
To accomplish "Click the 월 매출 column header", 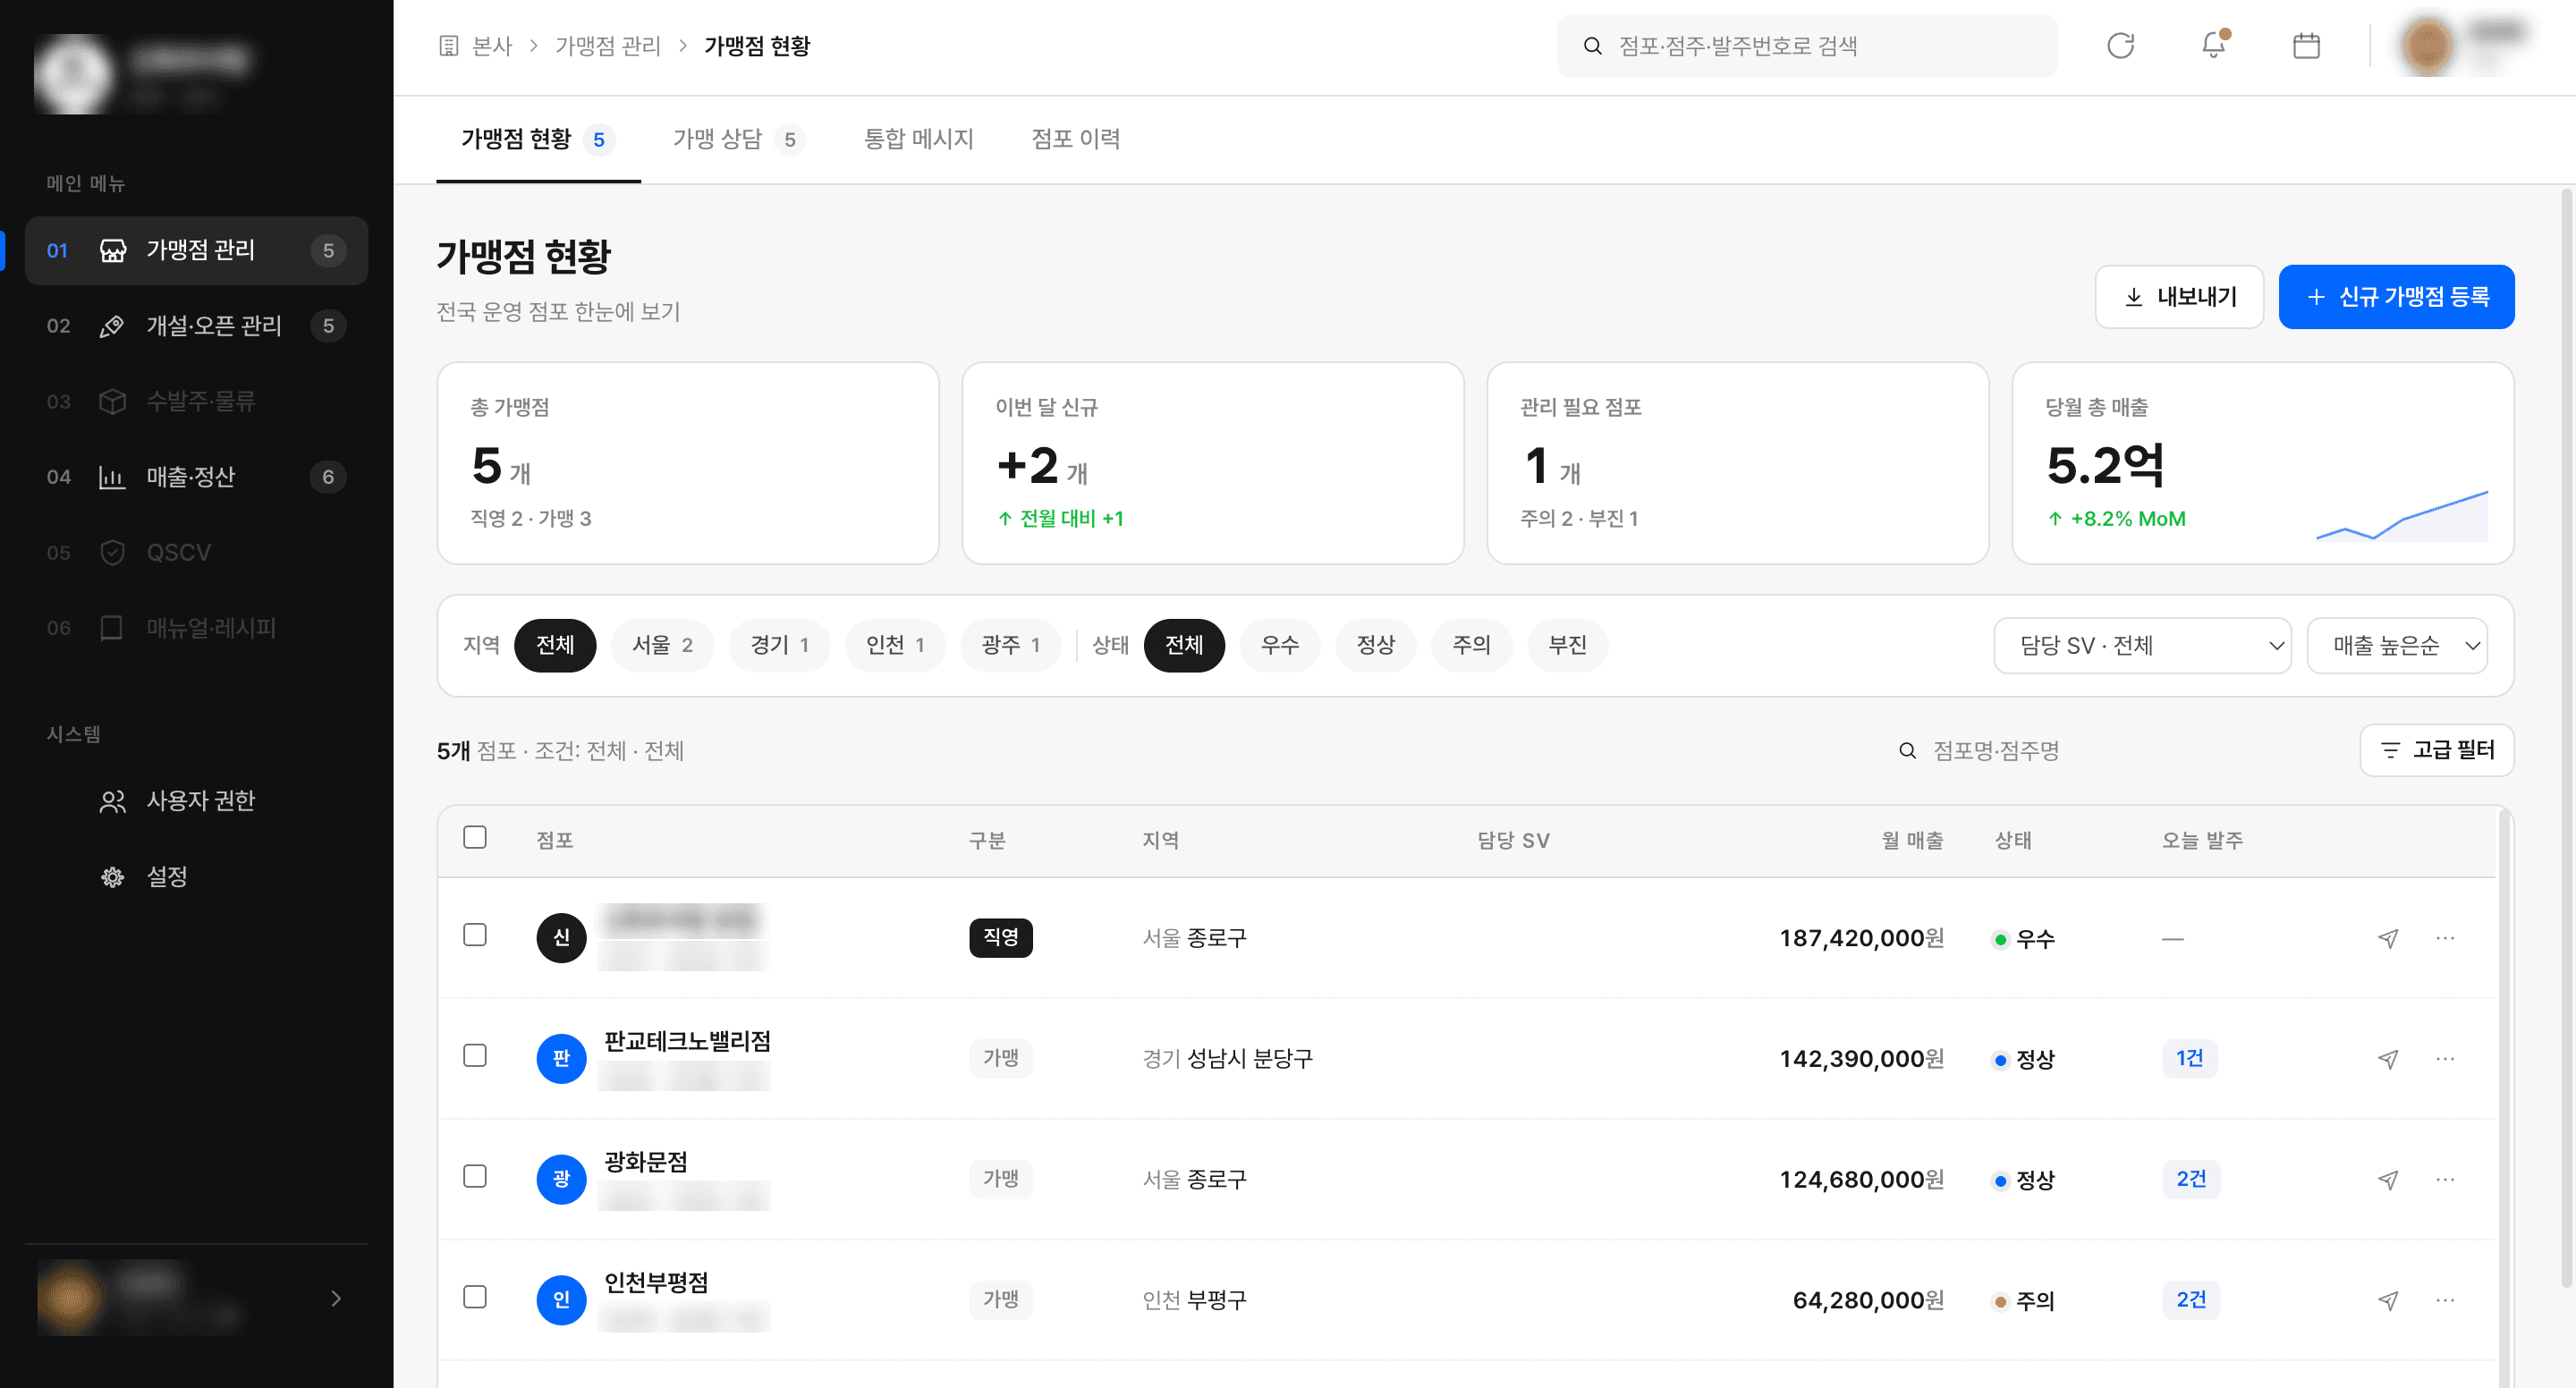I will tap(1911, 841).
